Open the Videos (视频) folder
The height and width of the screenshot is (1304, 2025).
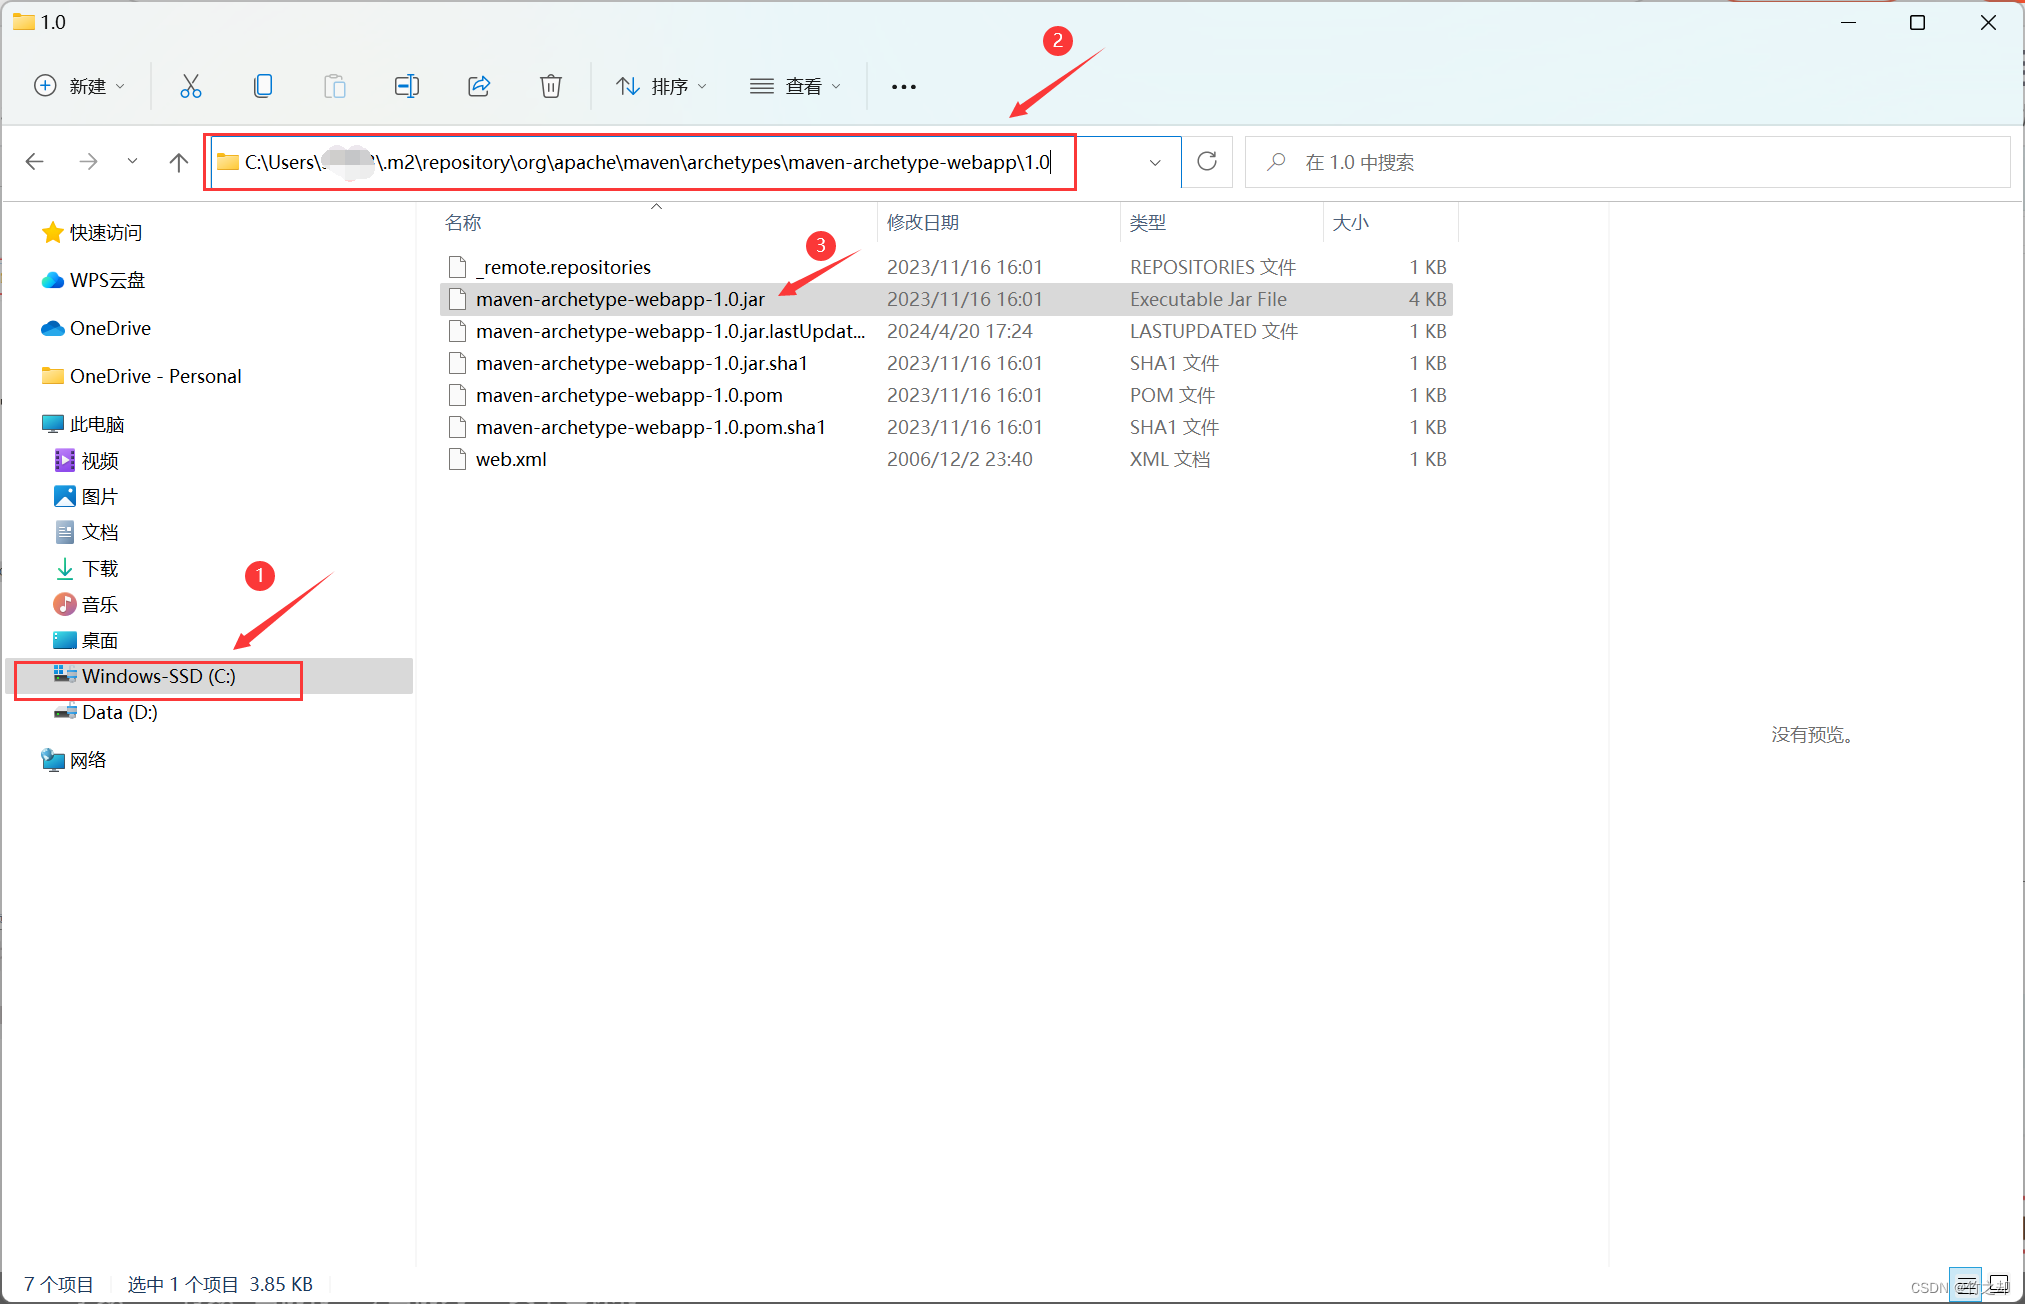86,460
